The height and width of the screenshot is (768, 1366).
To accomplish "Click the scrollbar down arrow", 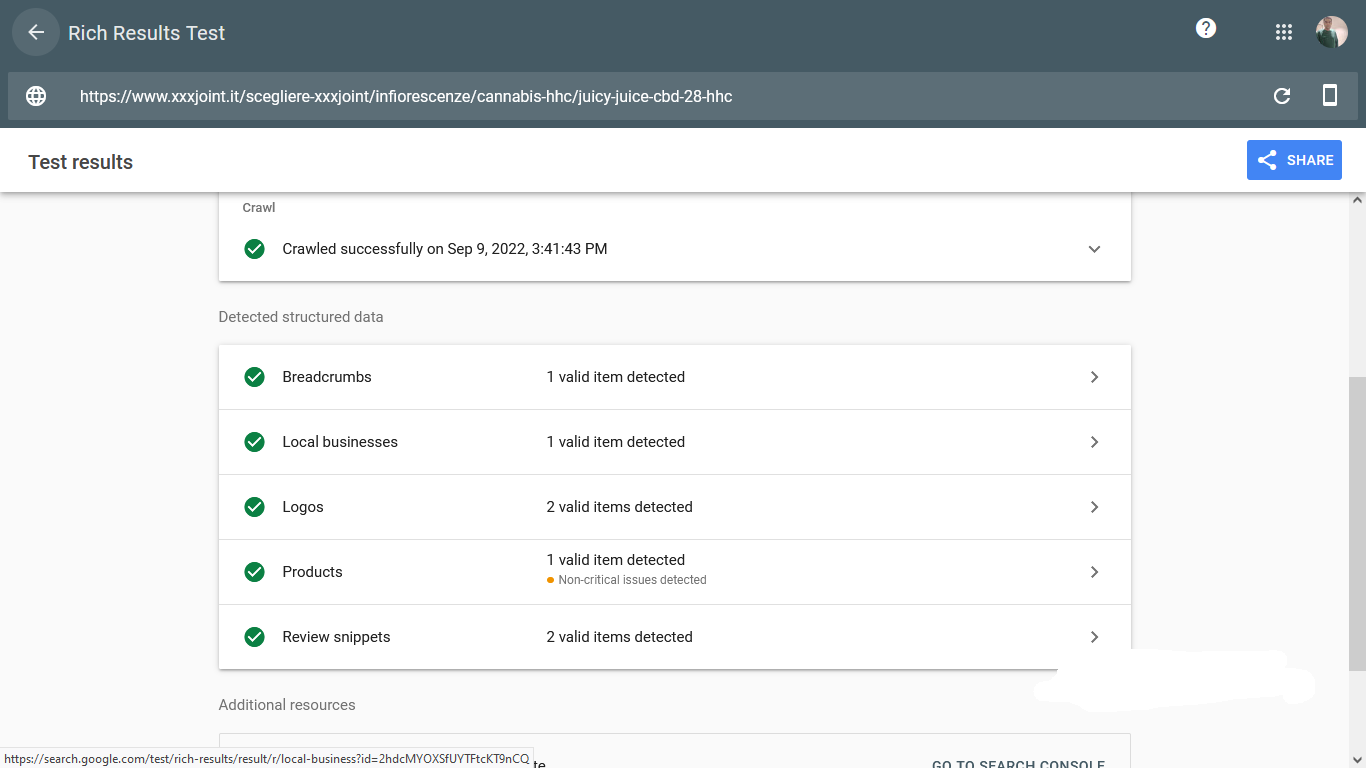I will 1357,759.
